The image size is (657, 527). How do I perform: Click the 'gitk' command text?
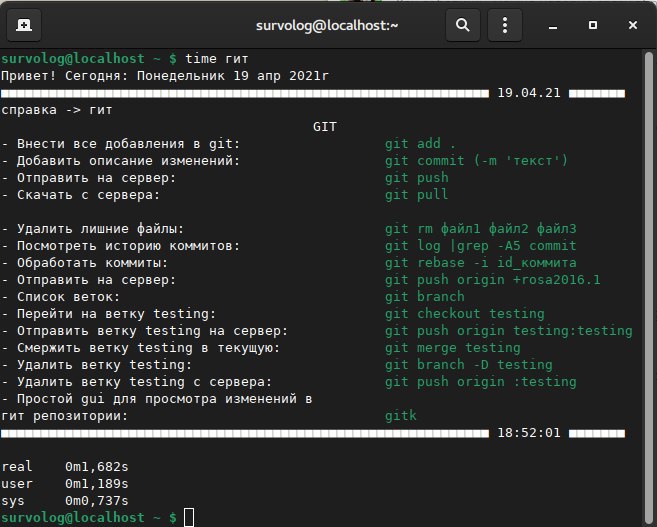[x=401, y=416]
